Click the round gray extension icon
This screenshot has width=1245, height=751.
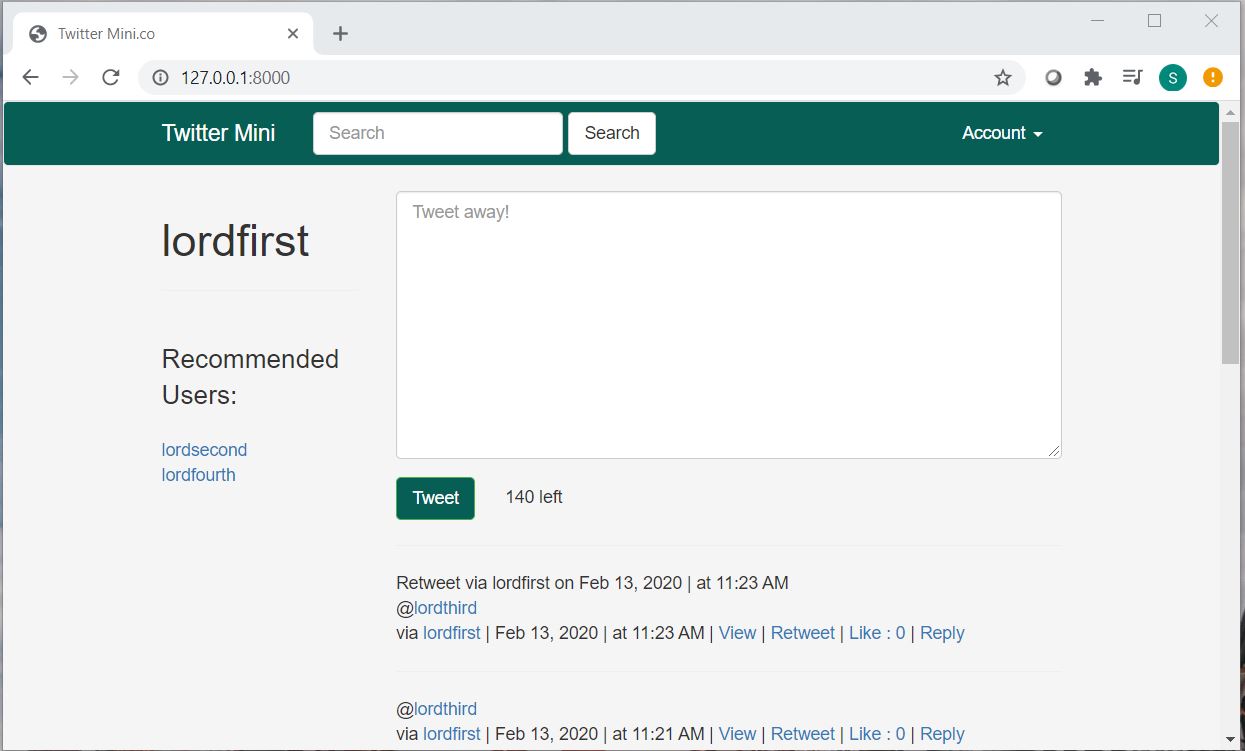[x=1053, y=77]
